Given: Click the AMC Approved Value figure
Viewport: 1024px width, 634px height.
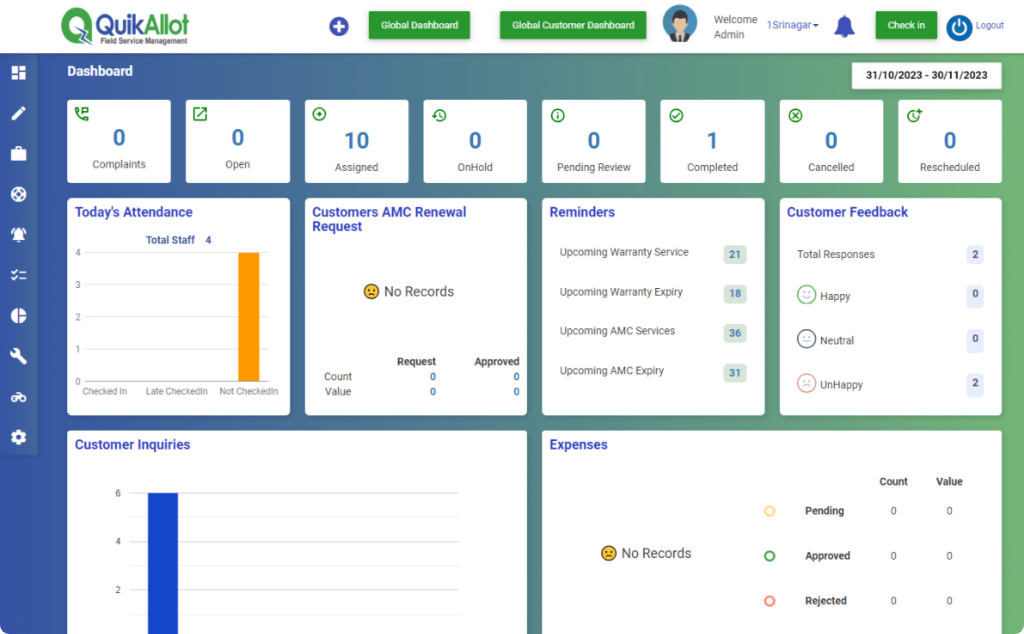Looking at the screenshot, I should coord(516,392).
